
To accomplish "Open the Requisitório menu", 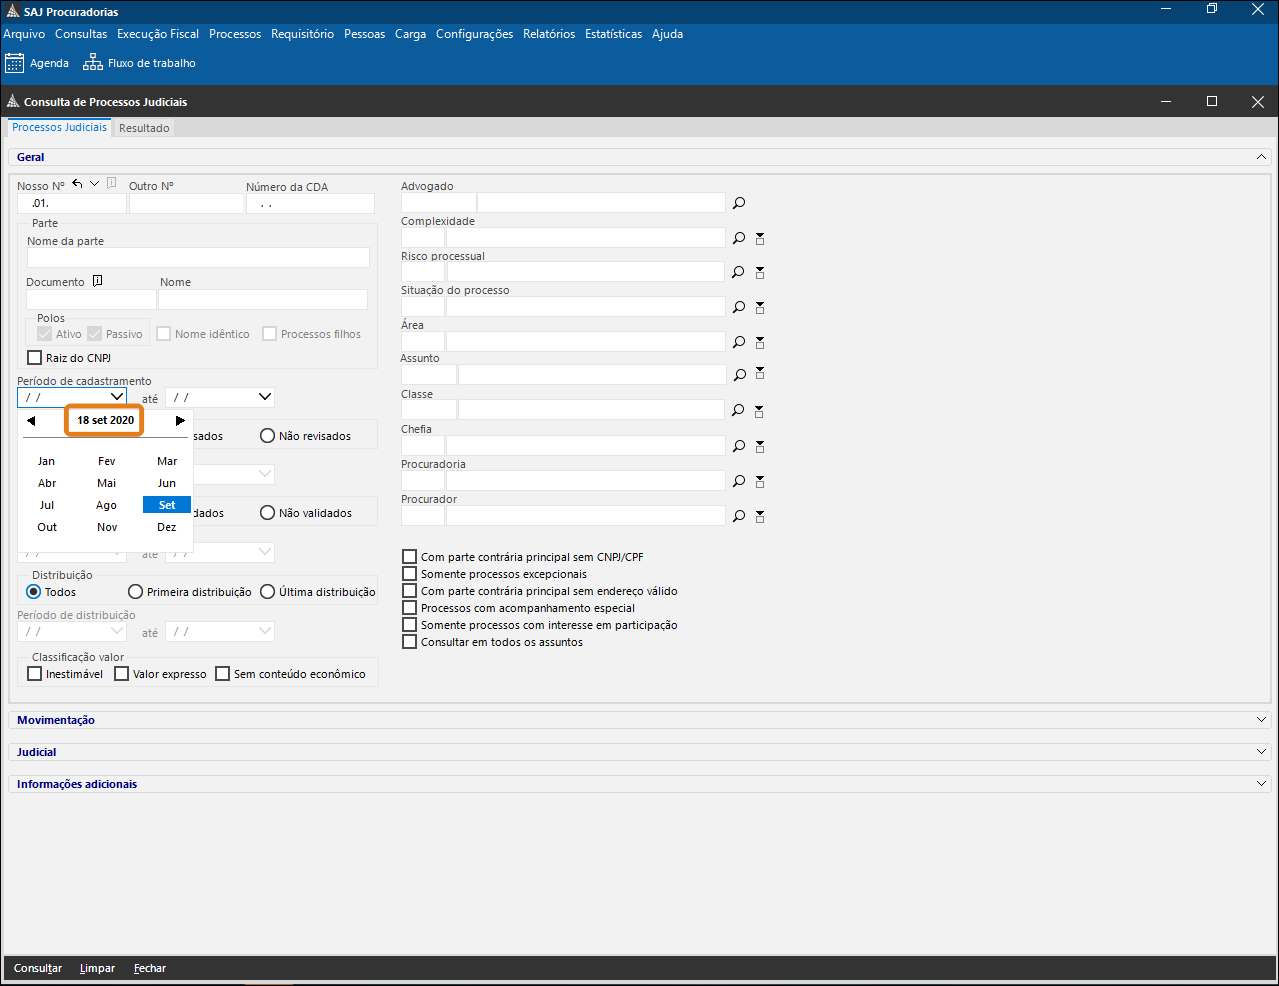I will point(303,34).
